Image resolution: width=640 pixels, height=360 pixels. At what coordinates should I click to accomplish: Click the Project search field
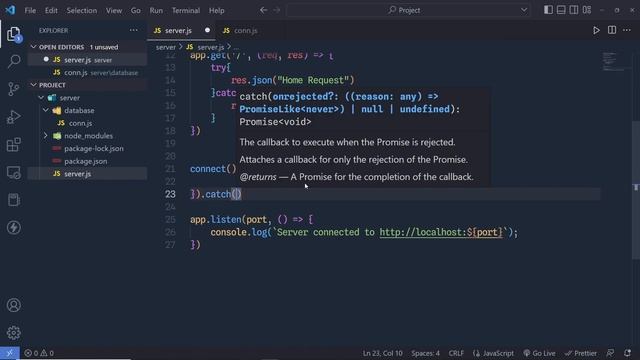pyautogui.click(x=408, y=10)
